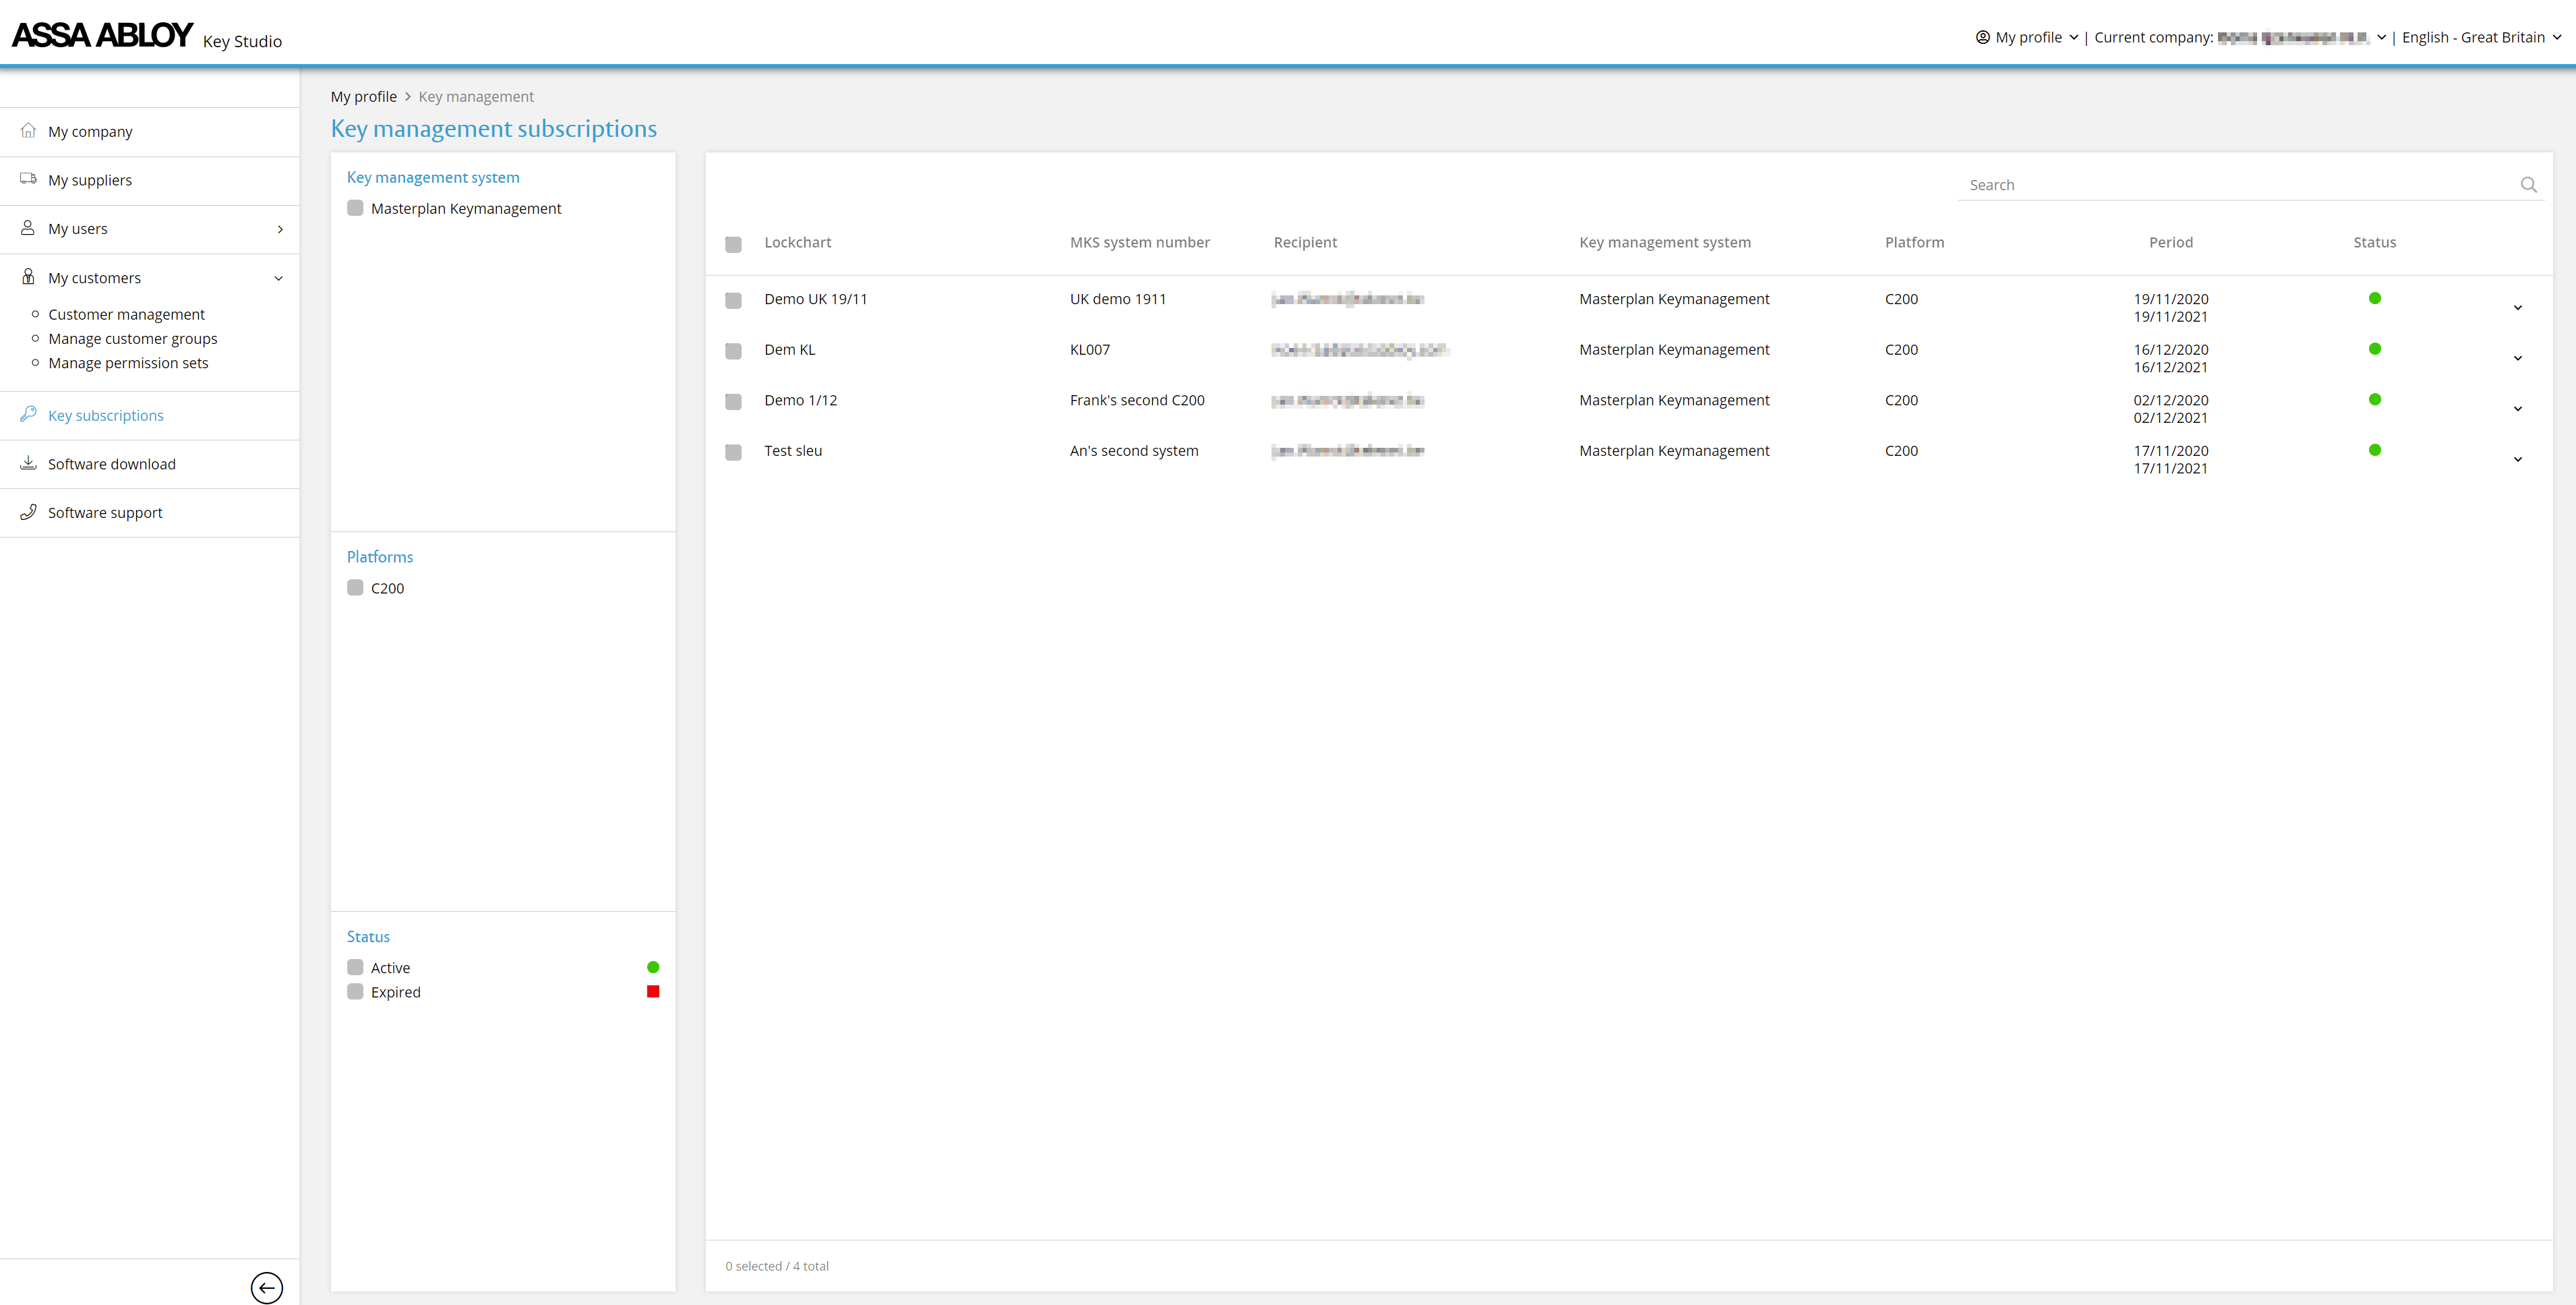Click the My company house icon
The width and height of the screenshot is (2576, 1305).
tap(28, 131)
